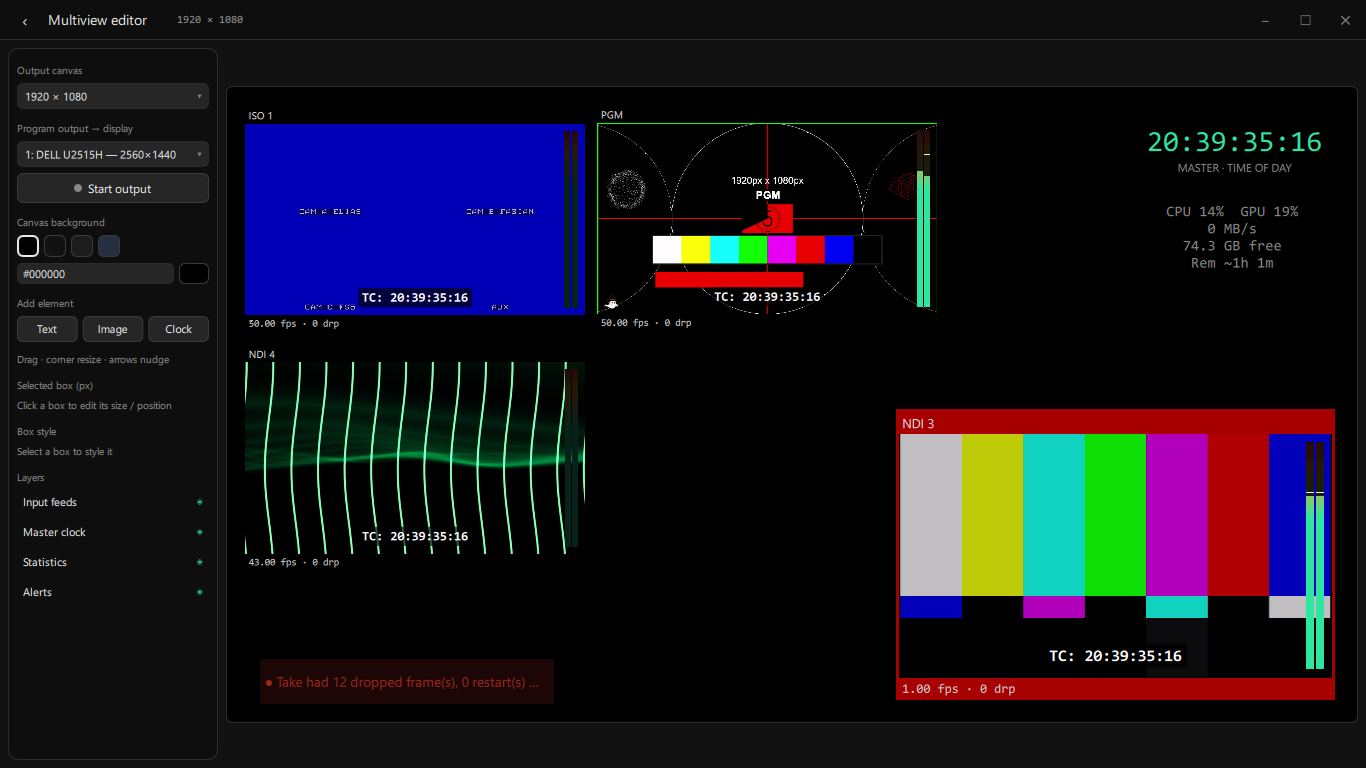Click the NDI 4 tile label
1366x768 pixels.
tap(262, 354)
